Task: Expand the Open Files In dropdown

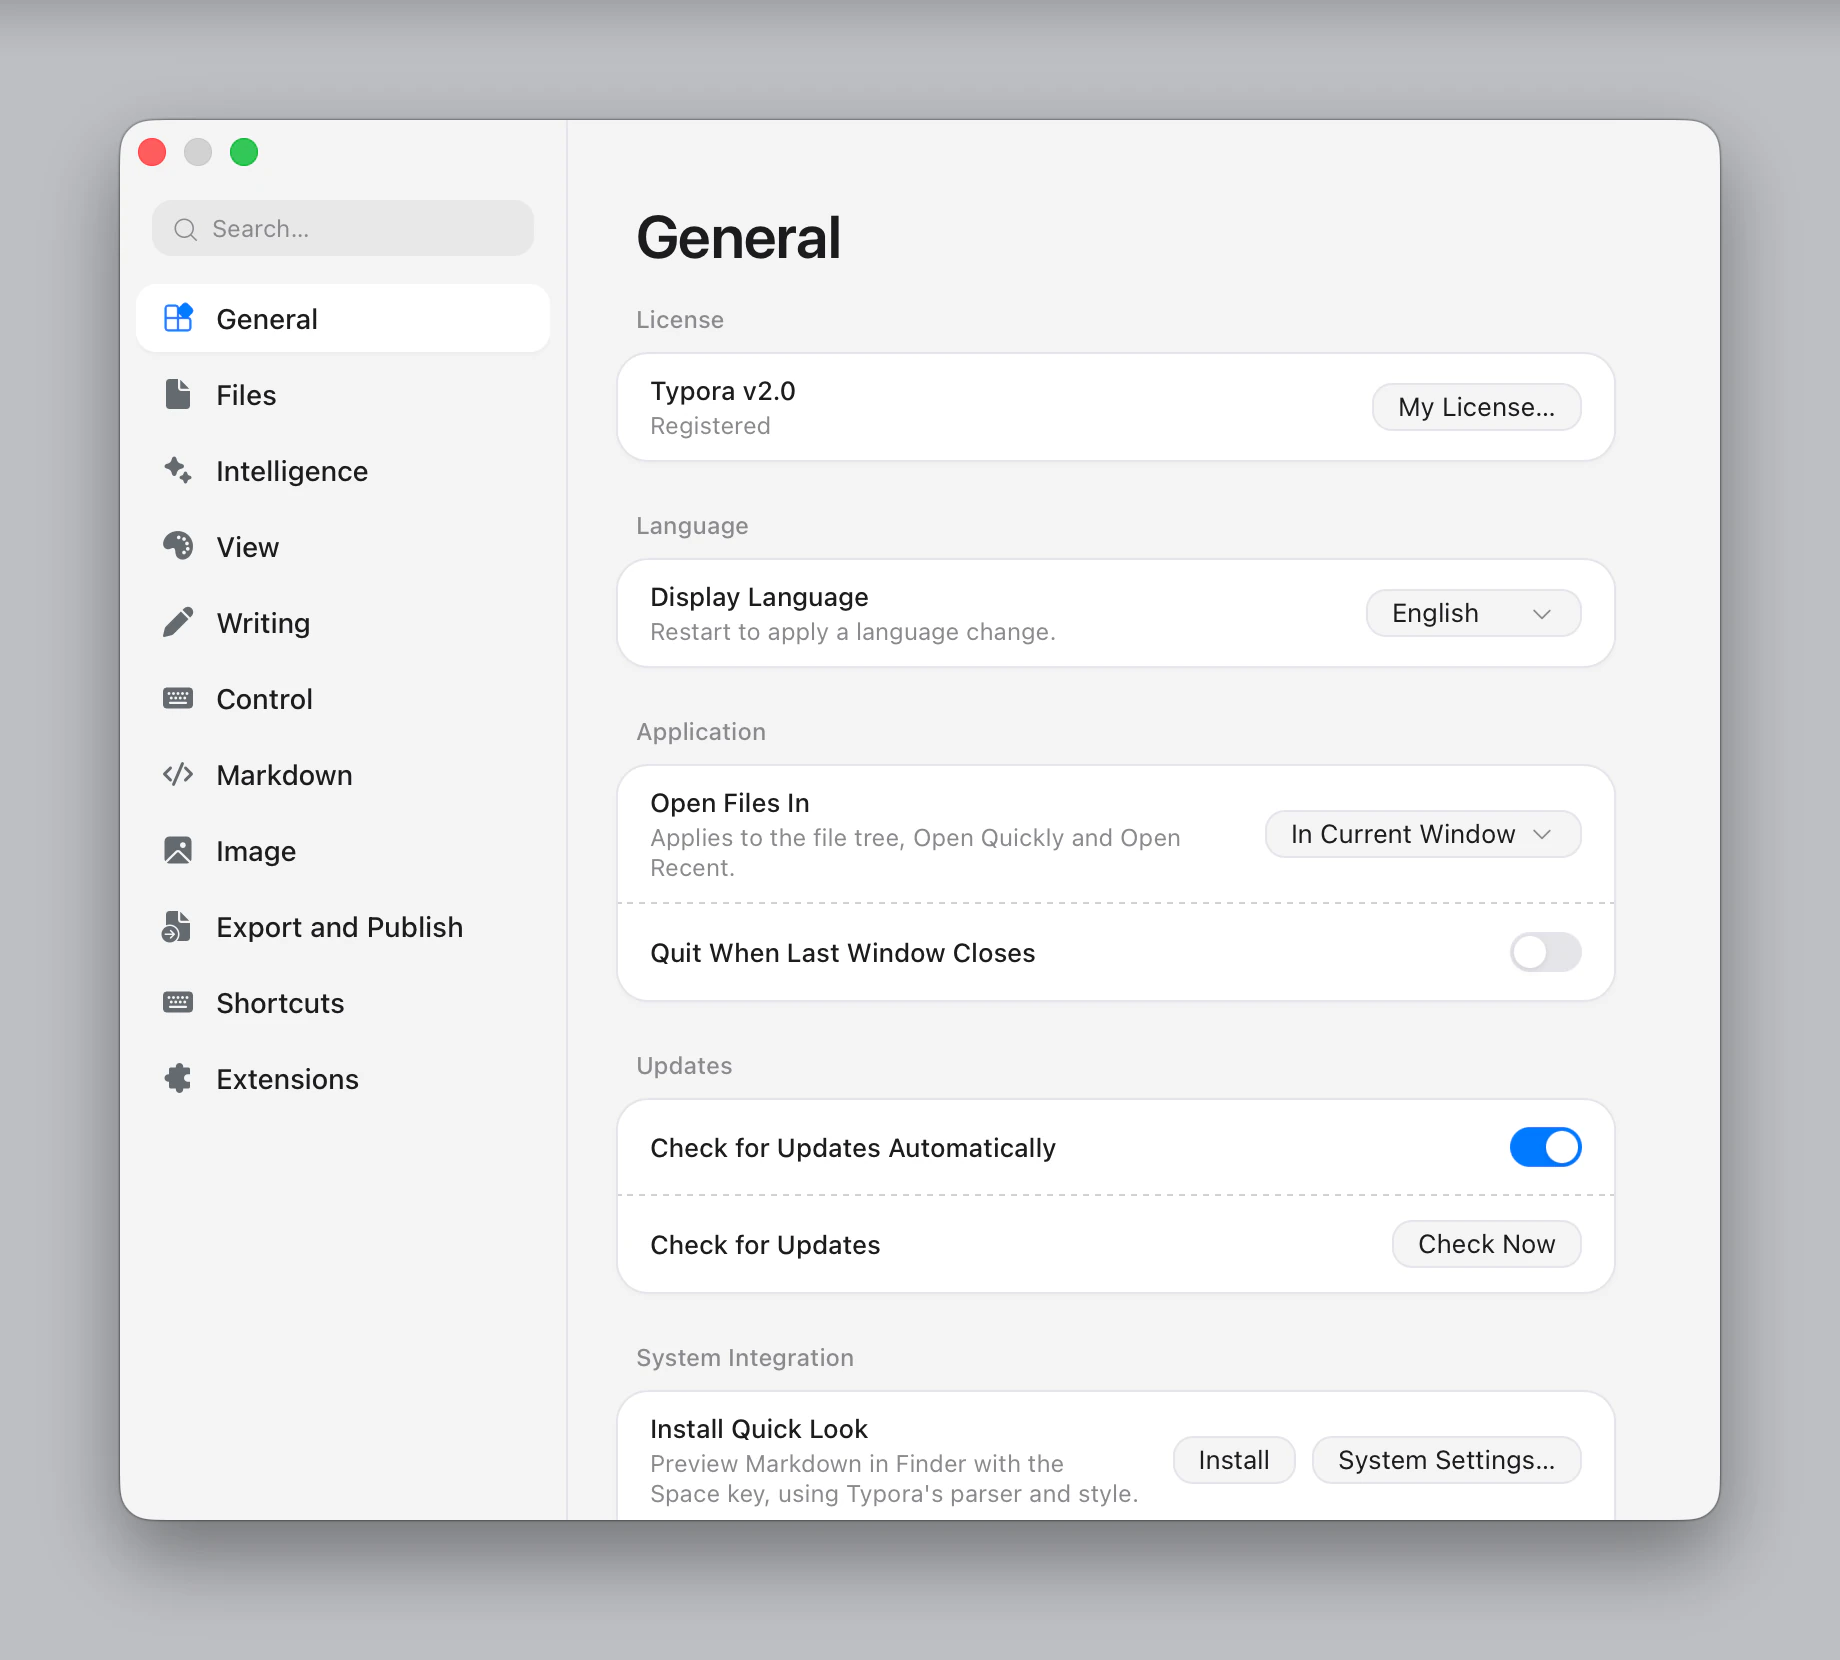Action: [x=1423, y=834]
